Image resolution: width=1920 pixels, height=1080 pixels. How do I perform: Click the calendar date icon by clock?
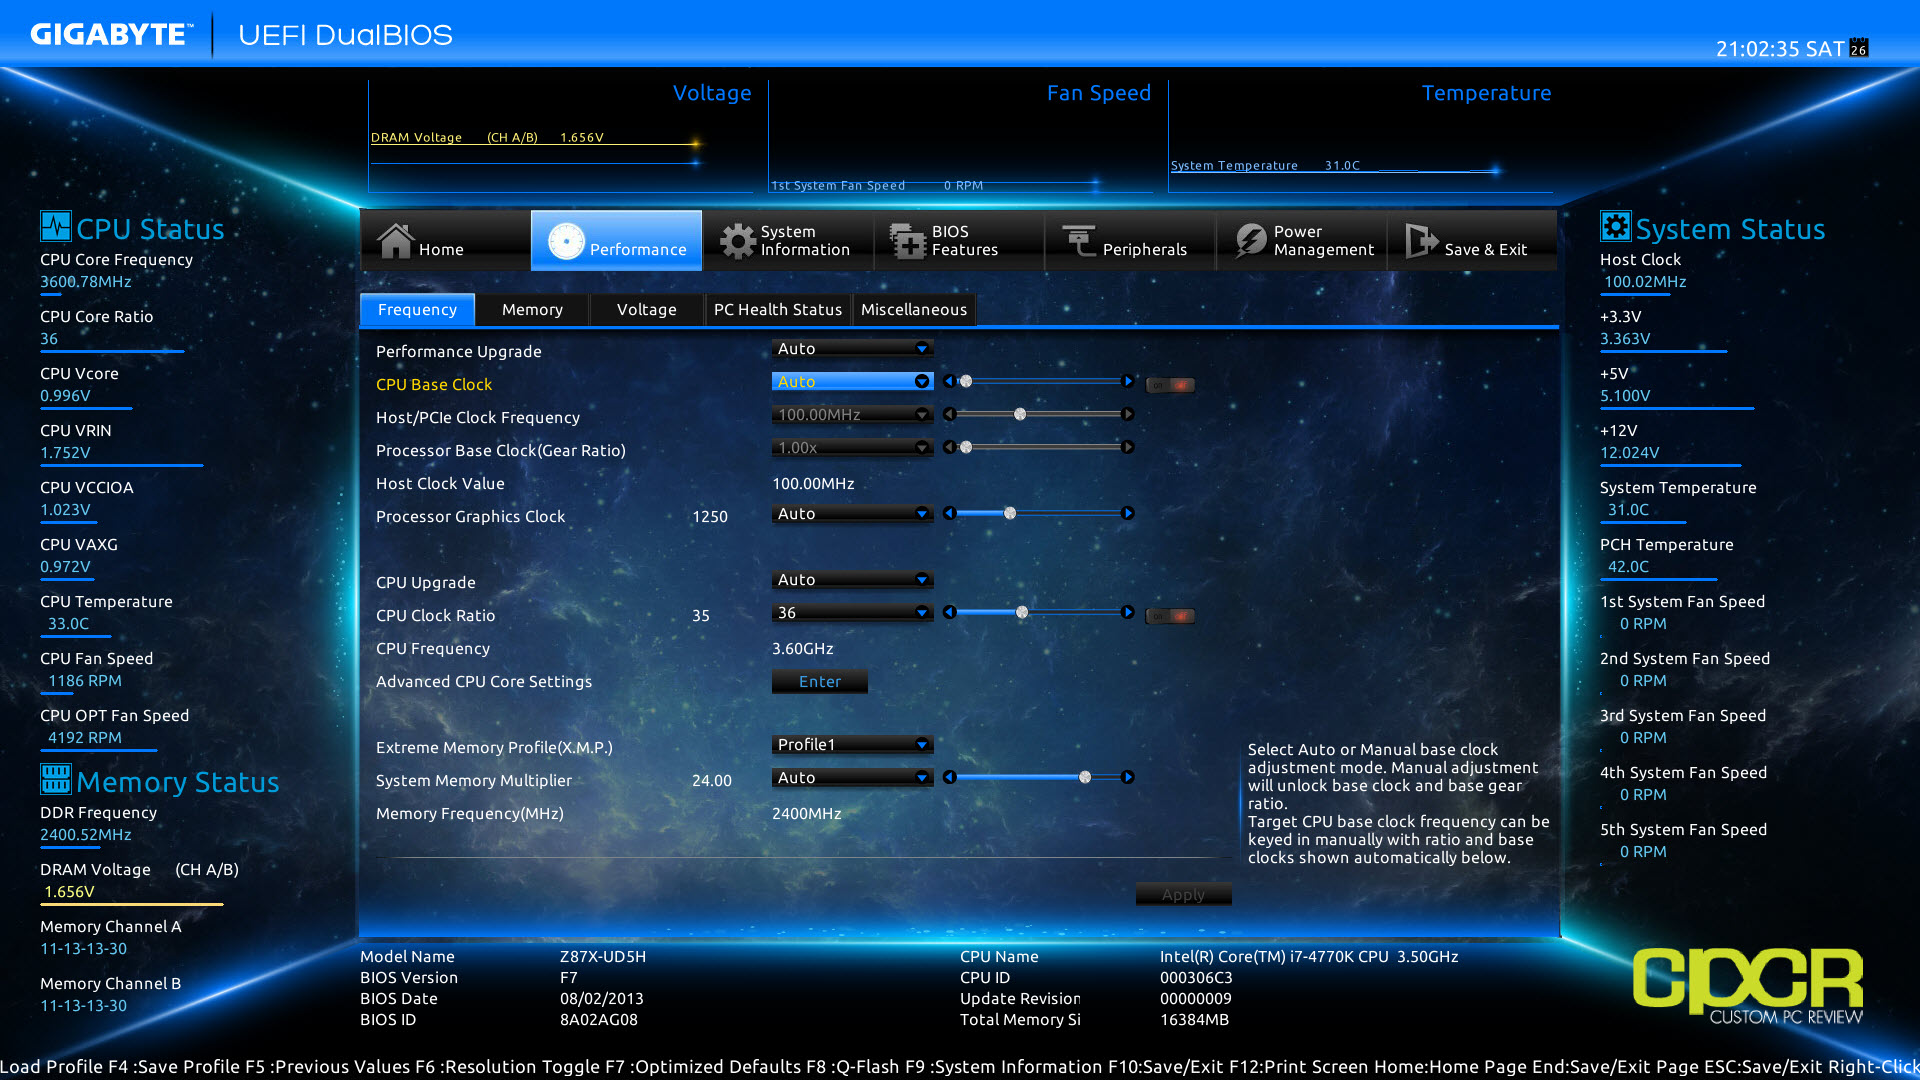coord(1859,48)
